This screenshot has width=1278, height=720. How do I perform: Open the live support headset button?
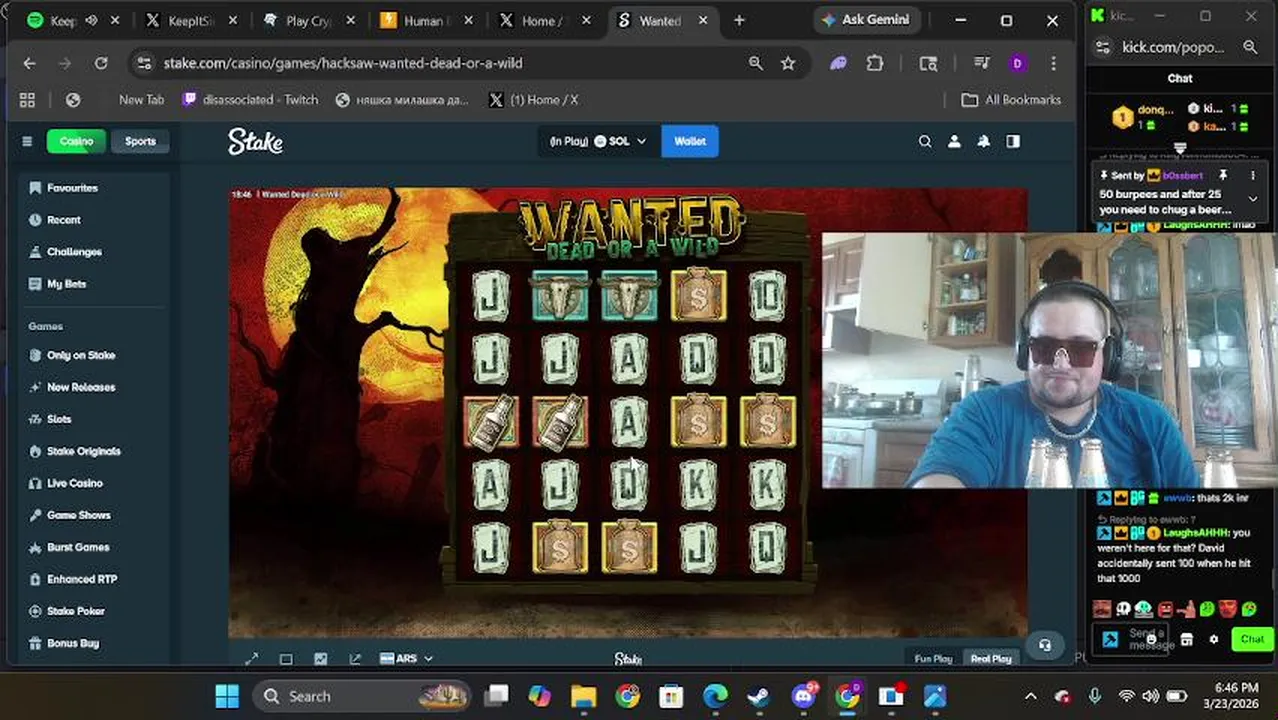pyautogui.click(x=1045, y=645)
